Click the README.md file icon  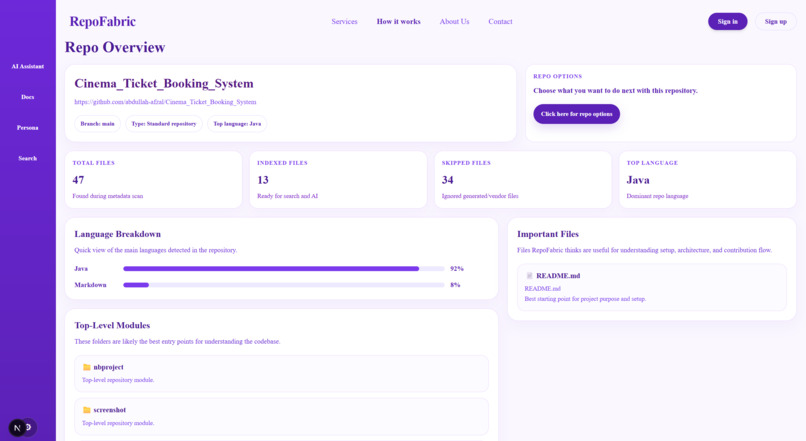[x=529, y=276]
